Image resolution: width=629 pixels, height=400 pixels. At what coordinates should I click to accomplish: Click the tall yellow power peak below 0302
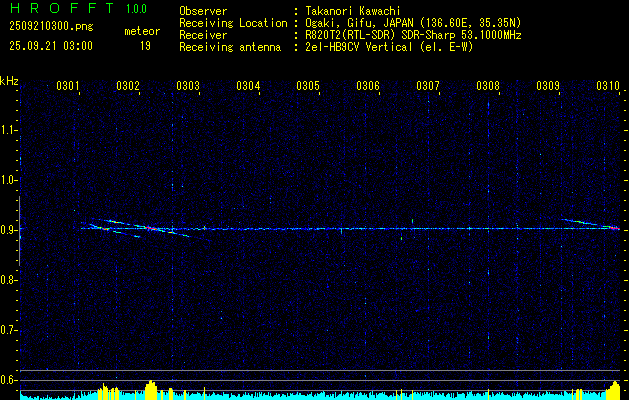coord(151,390)
